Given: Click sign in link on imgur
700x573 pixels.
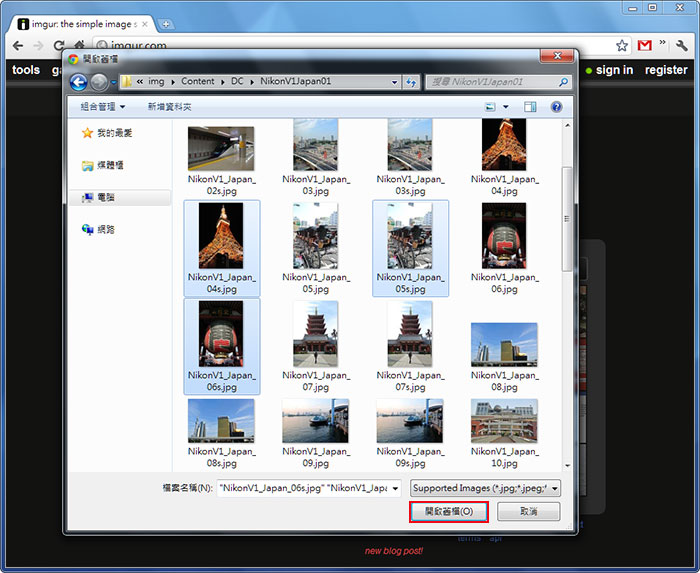Looking at the screenshot, I should click(614, 70).
